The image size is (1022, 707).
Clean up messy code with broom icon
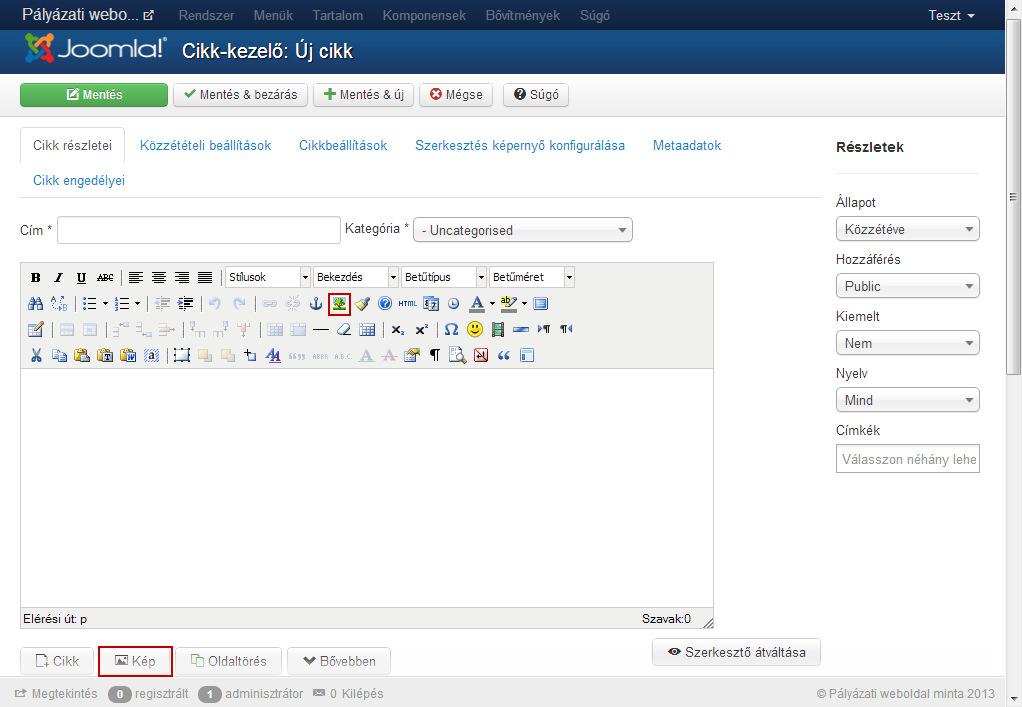tap(362, 304)
